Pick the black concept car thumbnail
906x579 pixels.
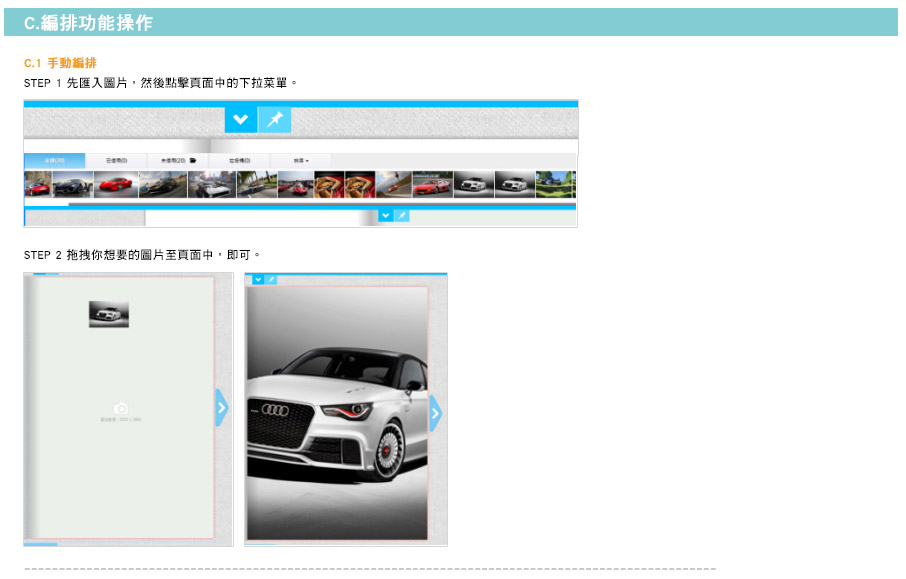[x=73, y=184]
